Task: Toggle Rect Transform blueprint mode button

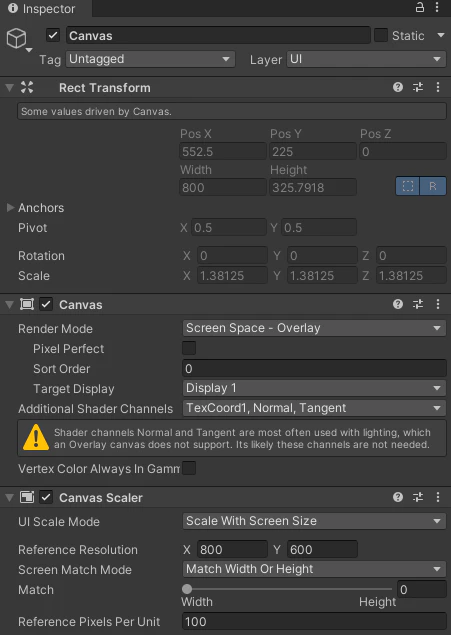Action: (408, 186)
